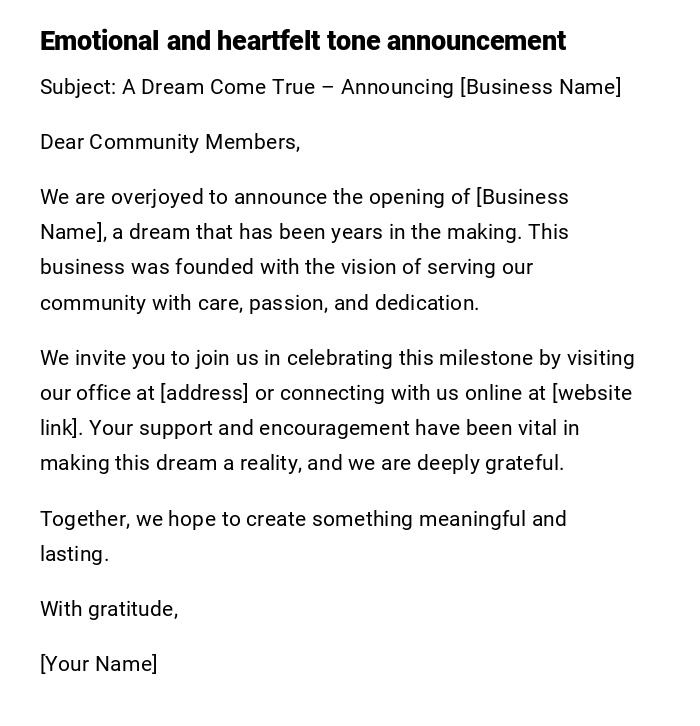Select the [Your Name] signature placeholder
The height and width of the screenshot is (726, 700).
98,664
